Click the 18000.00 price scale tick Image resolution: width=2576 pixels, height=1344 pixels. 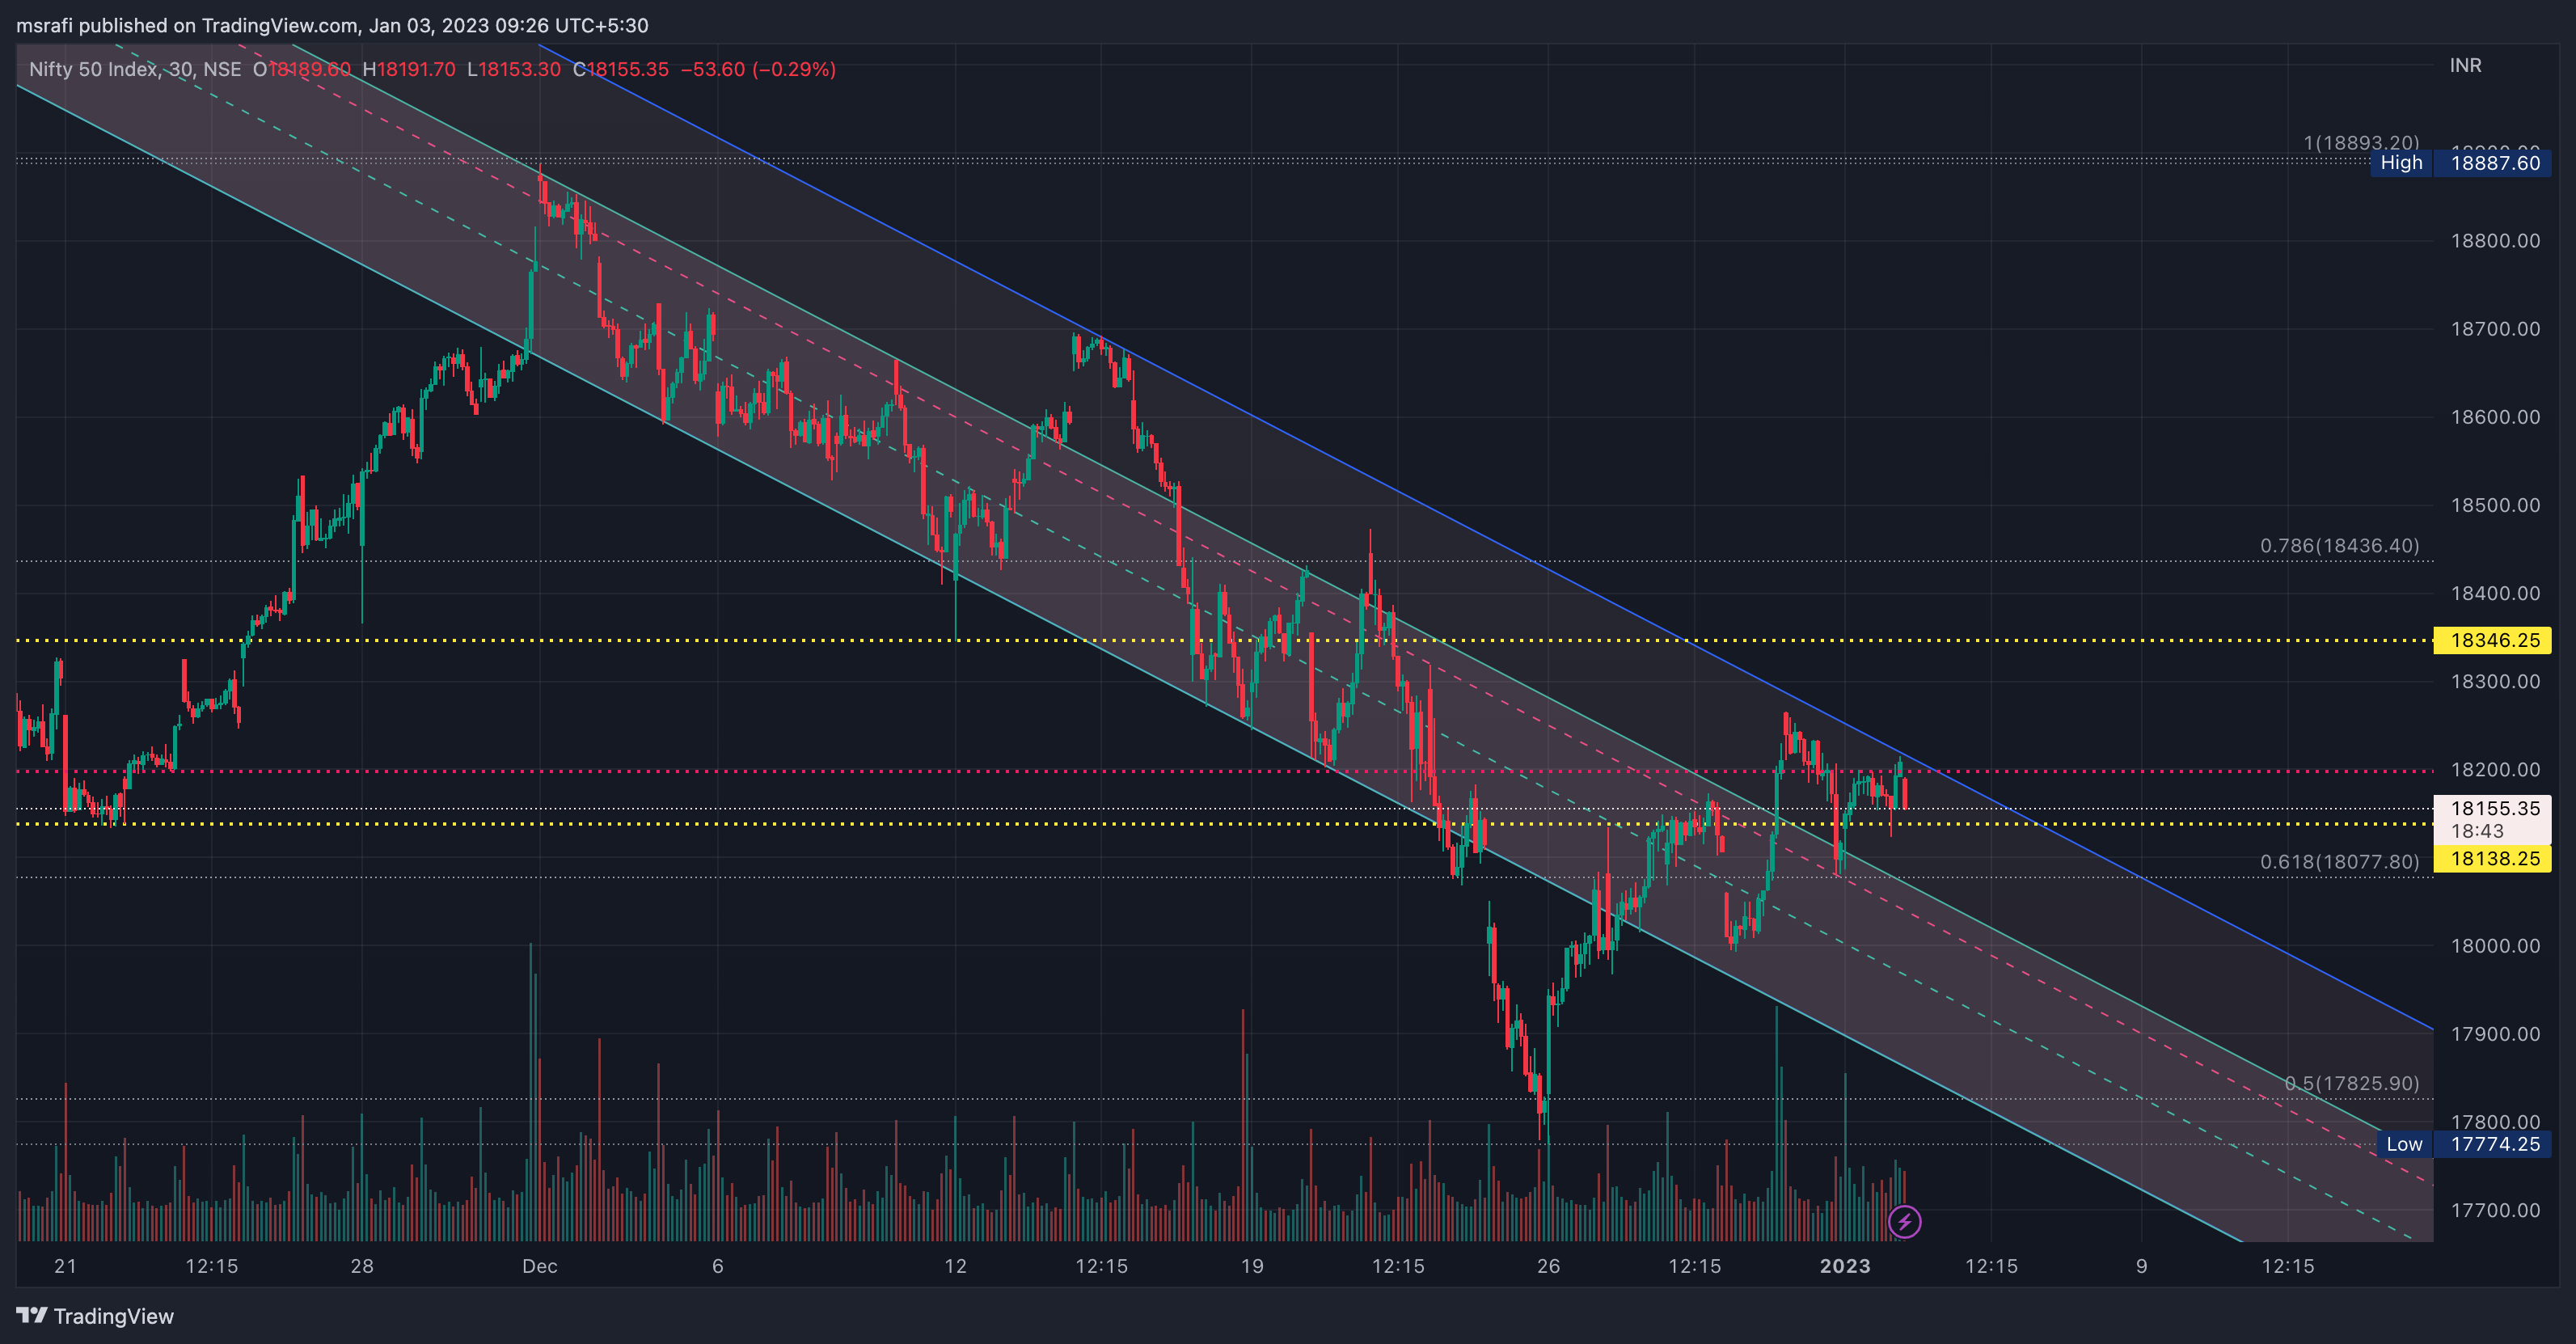pyautogui.click(x=2494, y=946)
